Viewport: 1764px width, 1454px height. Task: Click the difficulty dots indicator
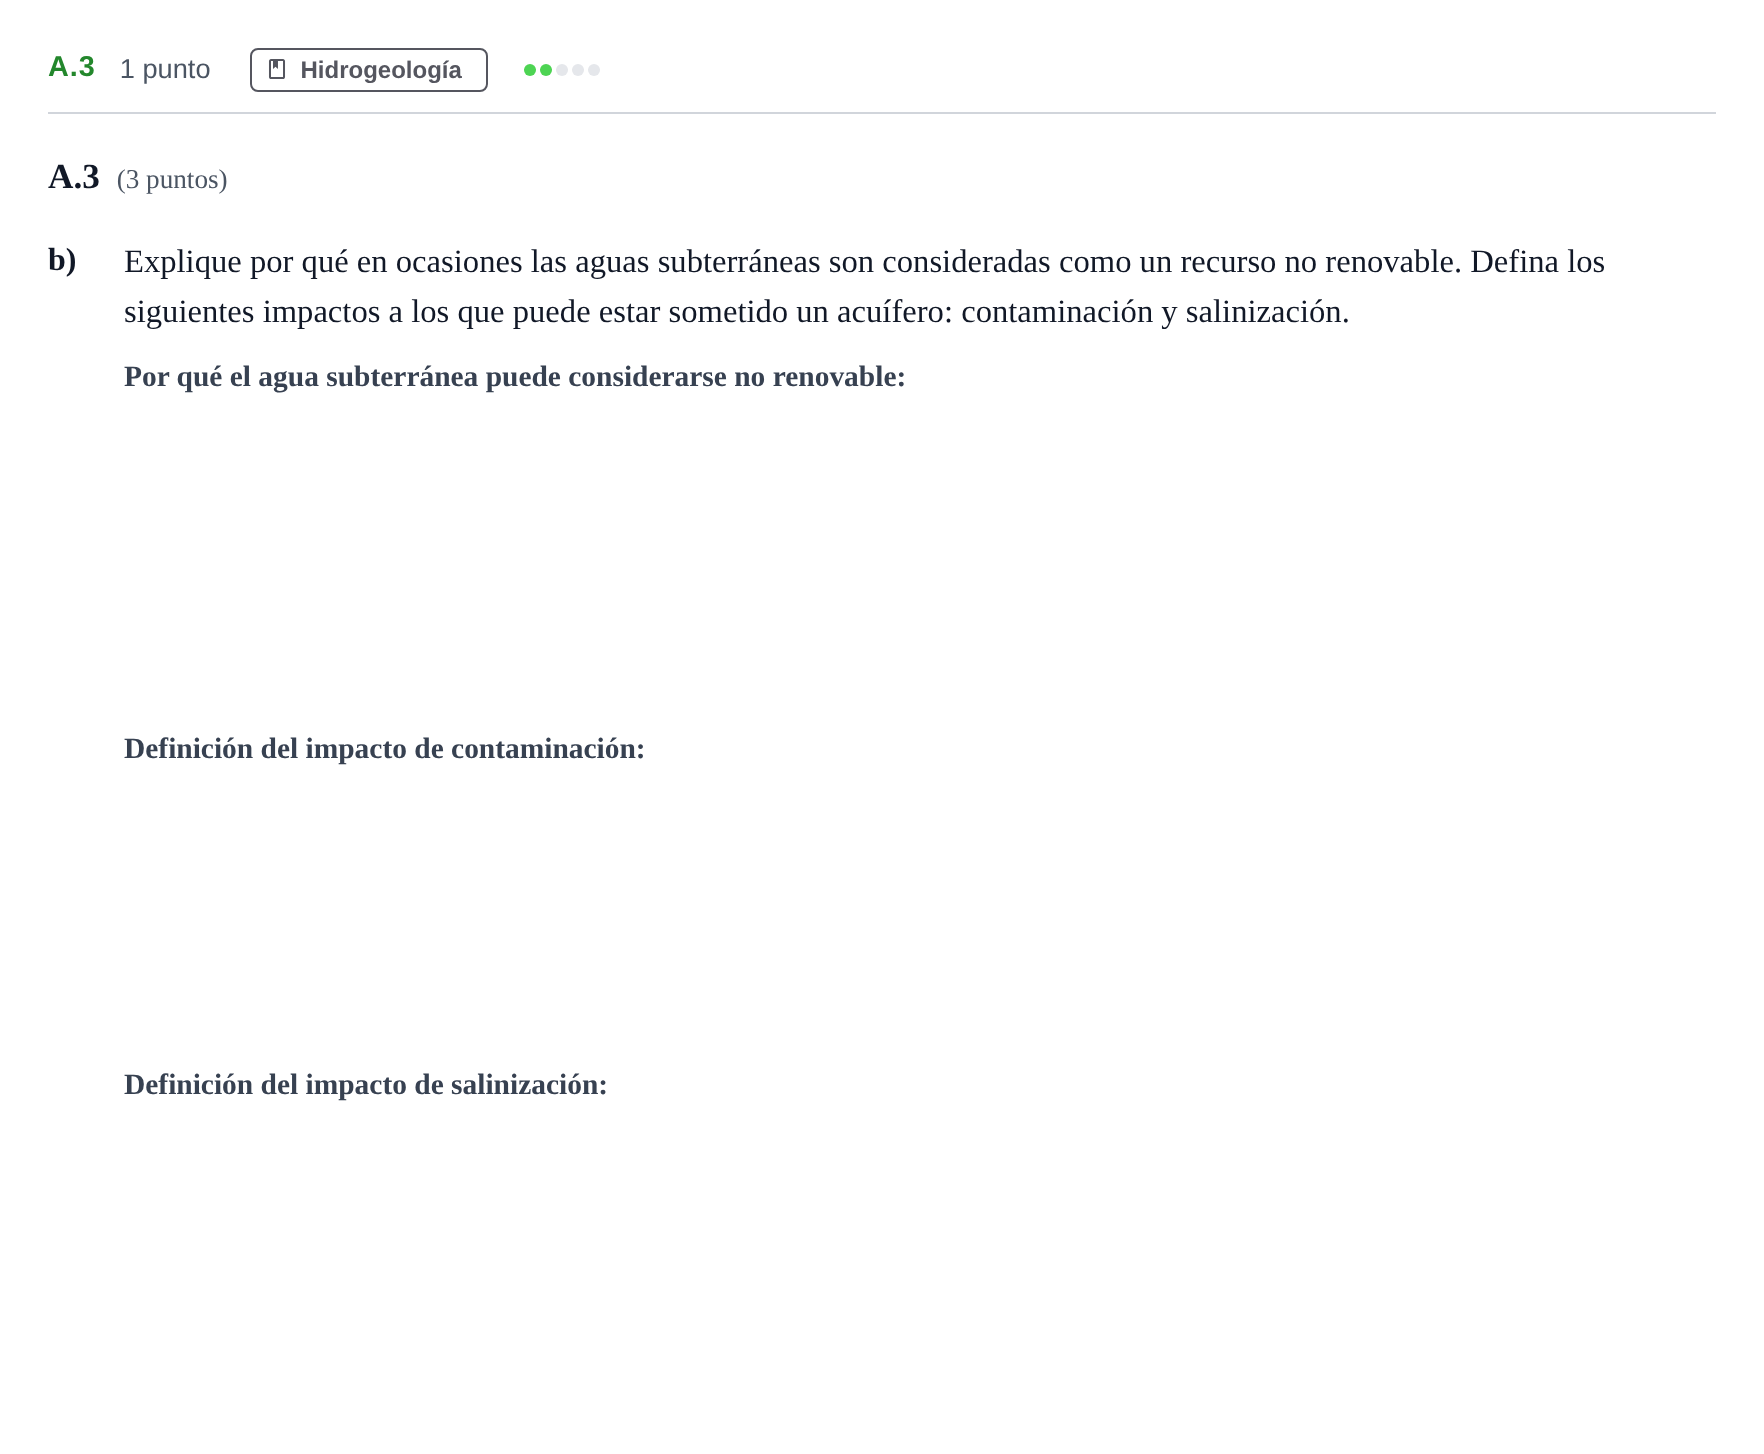click(x=562, y=70)
